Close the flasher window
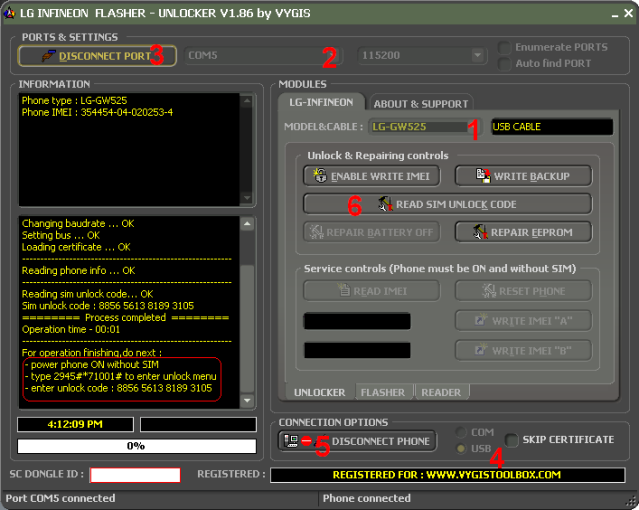 point(628,13)
